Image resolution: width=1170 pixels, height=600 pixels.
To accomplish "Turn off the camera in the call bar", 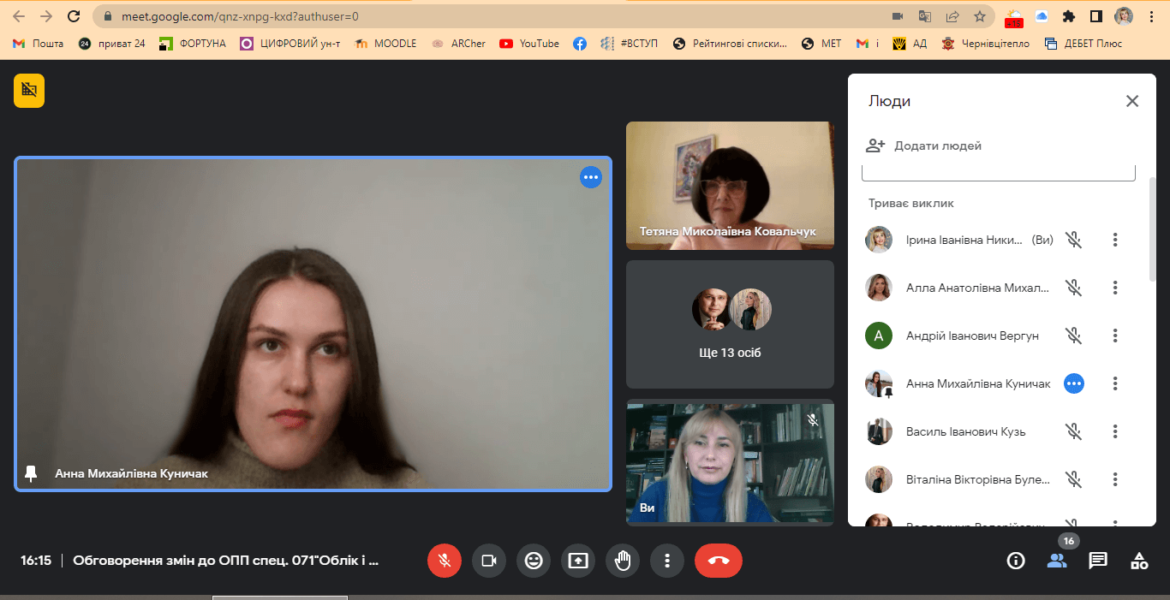I will click(489, 560).
